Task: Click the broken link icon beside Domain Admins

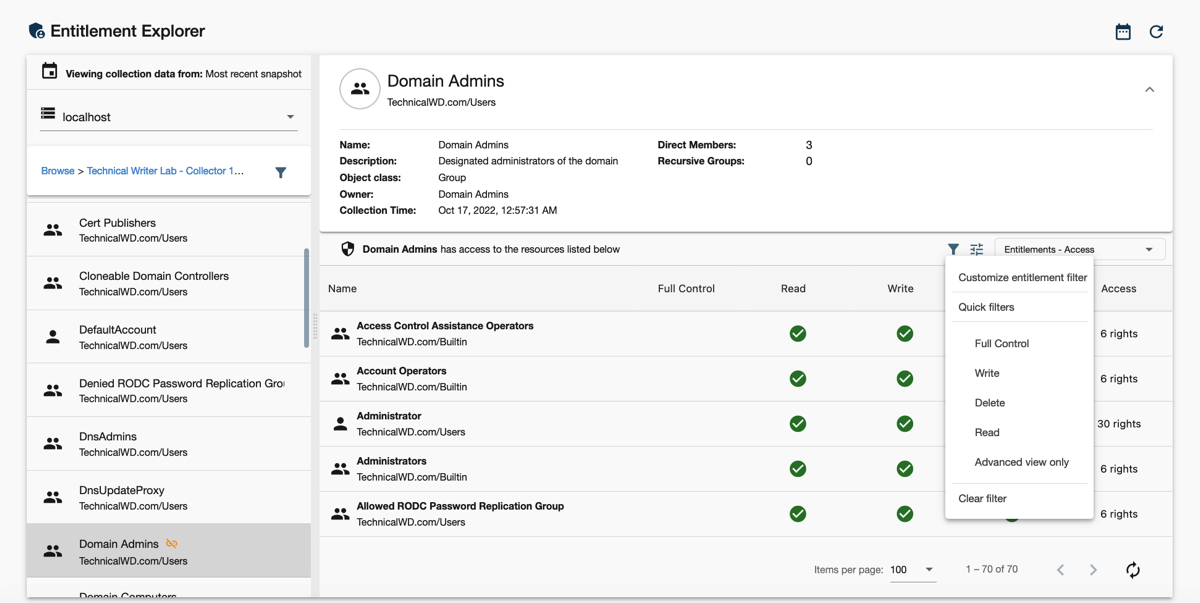Action: coord(172,544)
